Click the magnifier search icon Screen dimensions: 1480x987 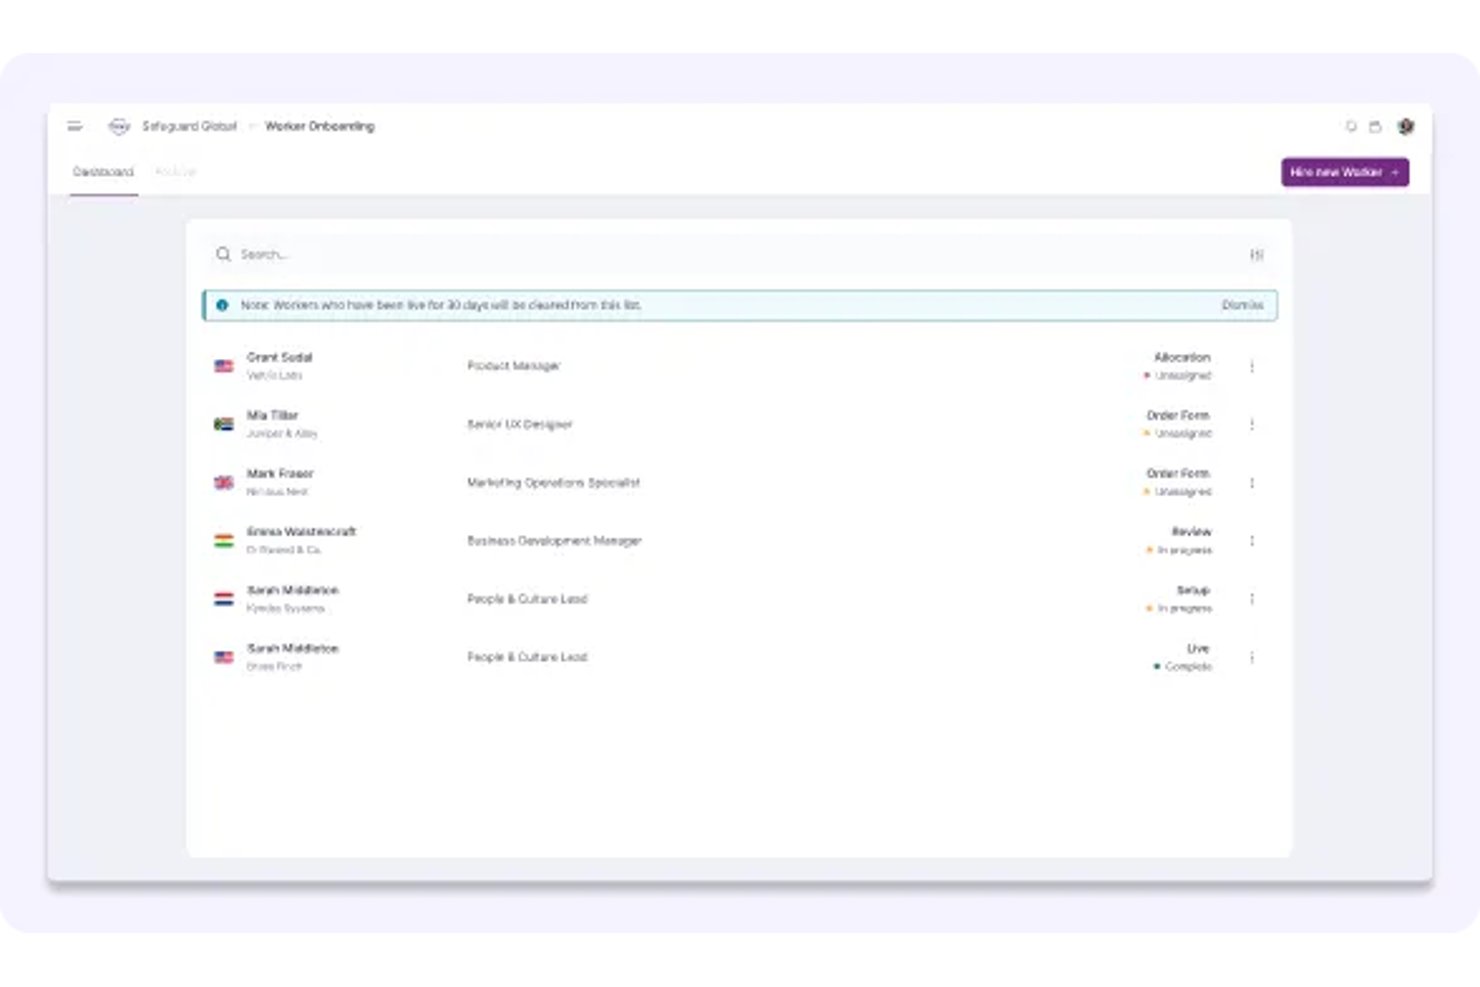click(x=223, y=255)
